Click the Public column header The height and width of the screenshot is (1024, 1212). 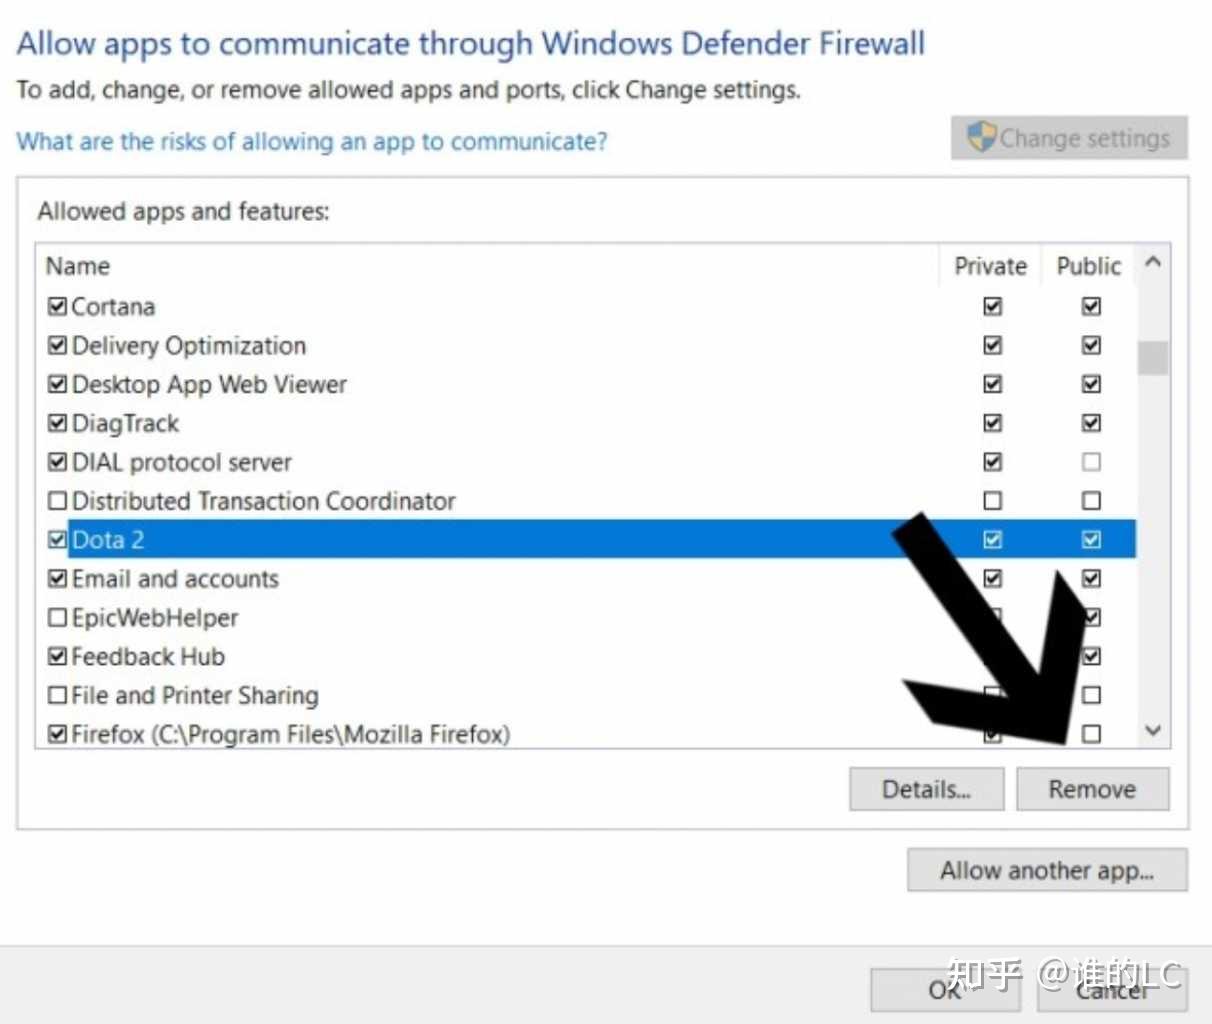click(x=1089, y=266)
